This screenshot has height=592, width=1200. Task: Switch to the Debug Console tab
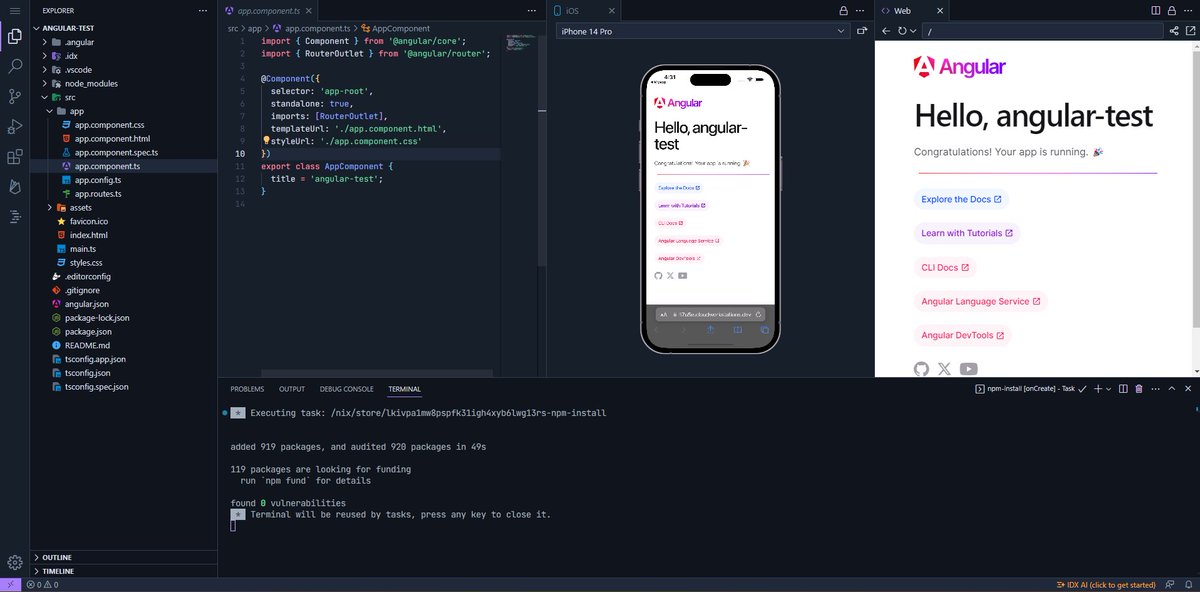tap(347, 389)
